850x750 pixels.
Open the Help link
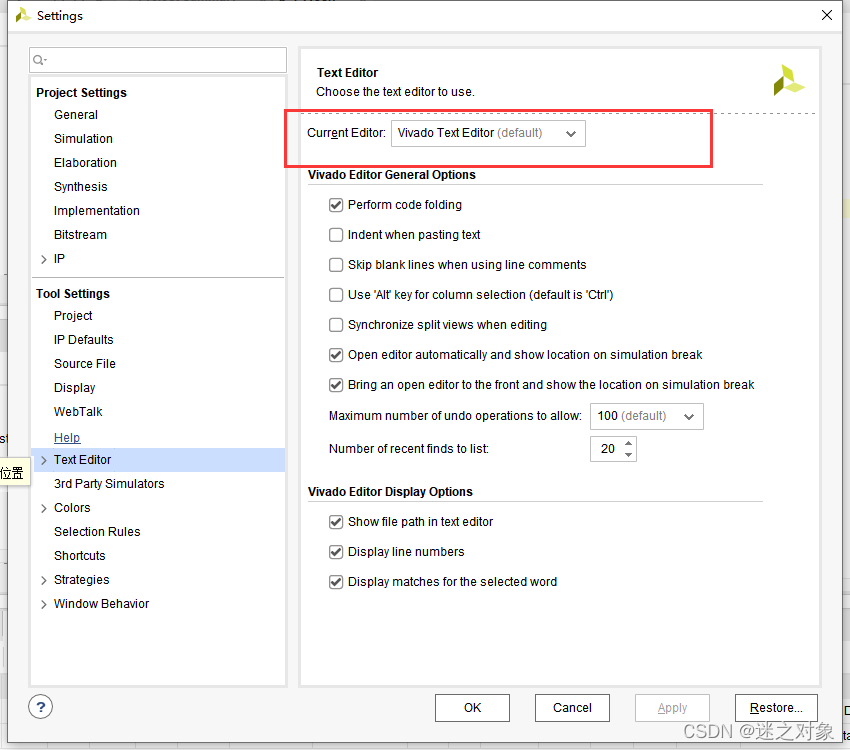pos(67,437)
